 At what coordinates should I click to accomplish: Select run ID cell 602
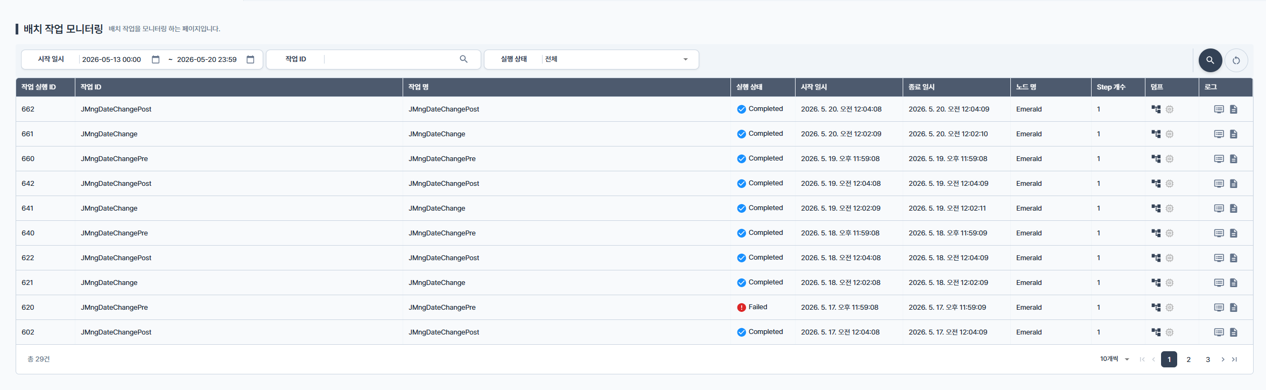pyautogui.click(x=45, y=332)
